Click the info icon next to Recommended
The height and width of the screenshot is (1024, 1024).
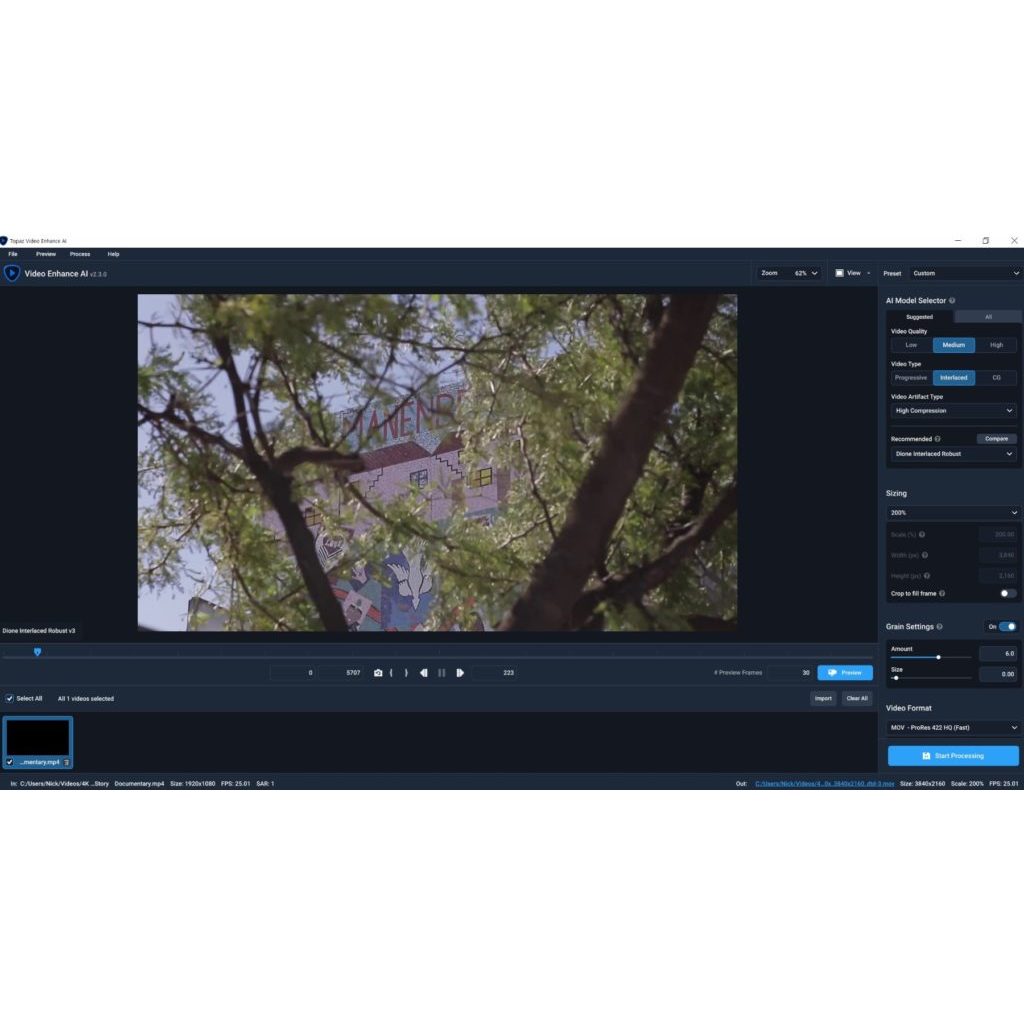[x=937, y=439]
